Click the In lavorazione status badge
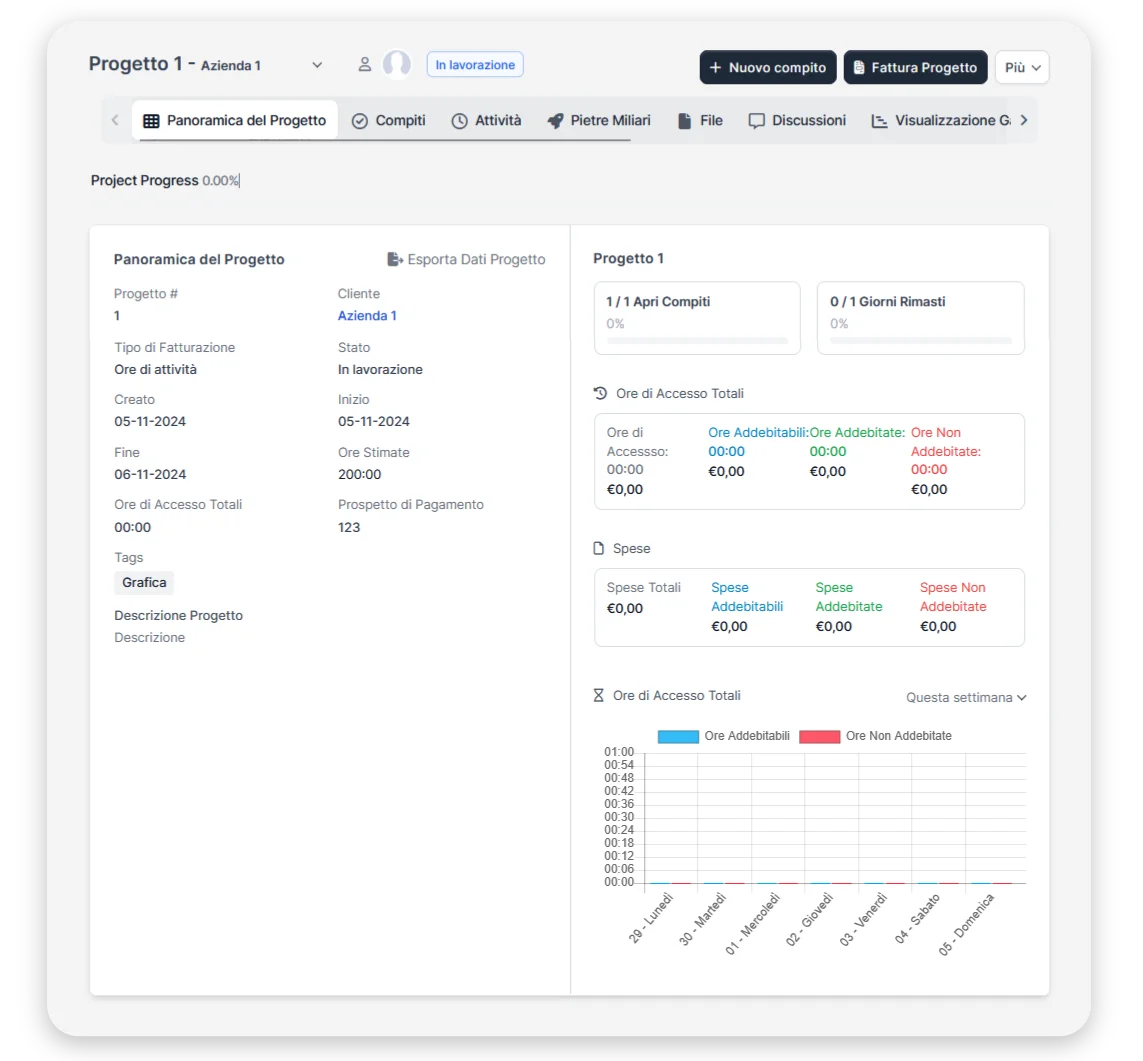This screenshot has width=1143, height=1061. click(475, 65)
